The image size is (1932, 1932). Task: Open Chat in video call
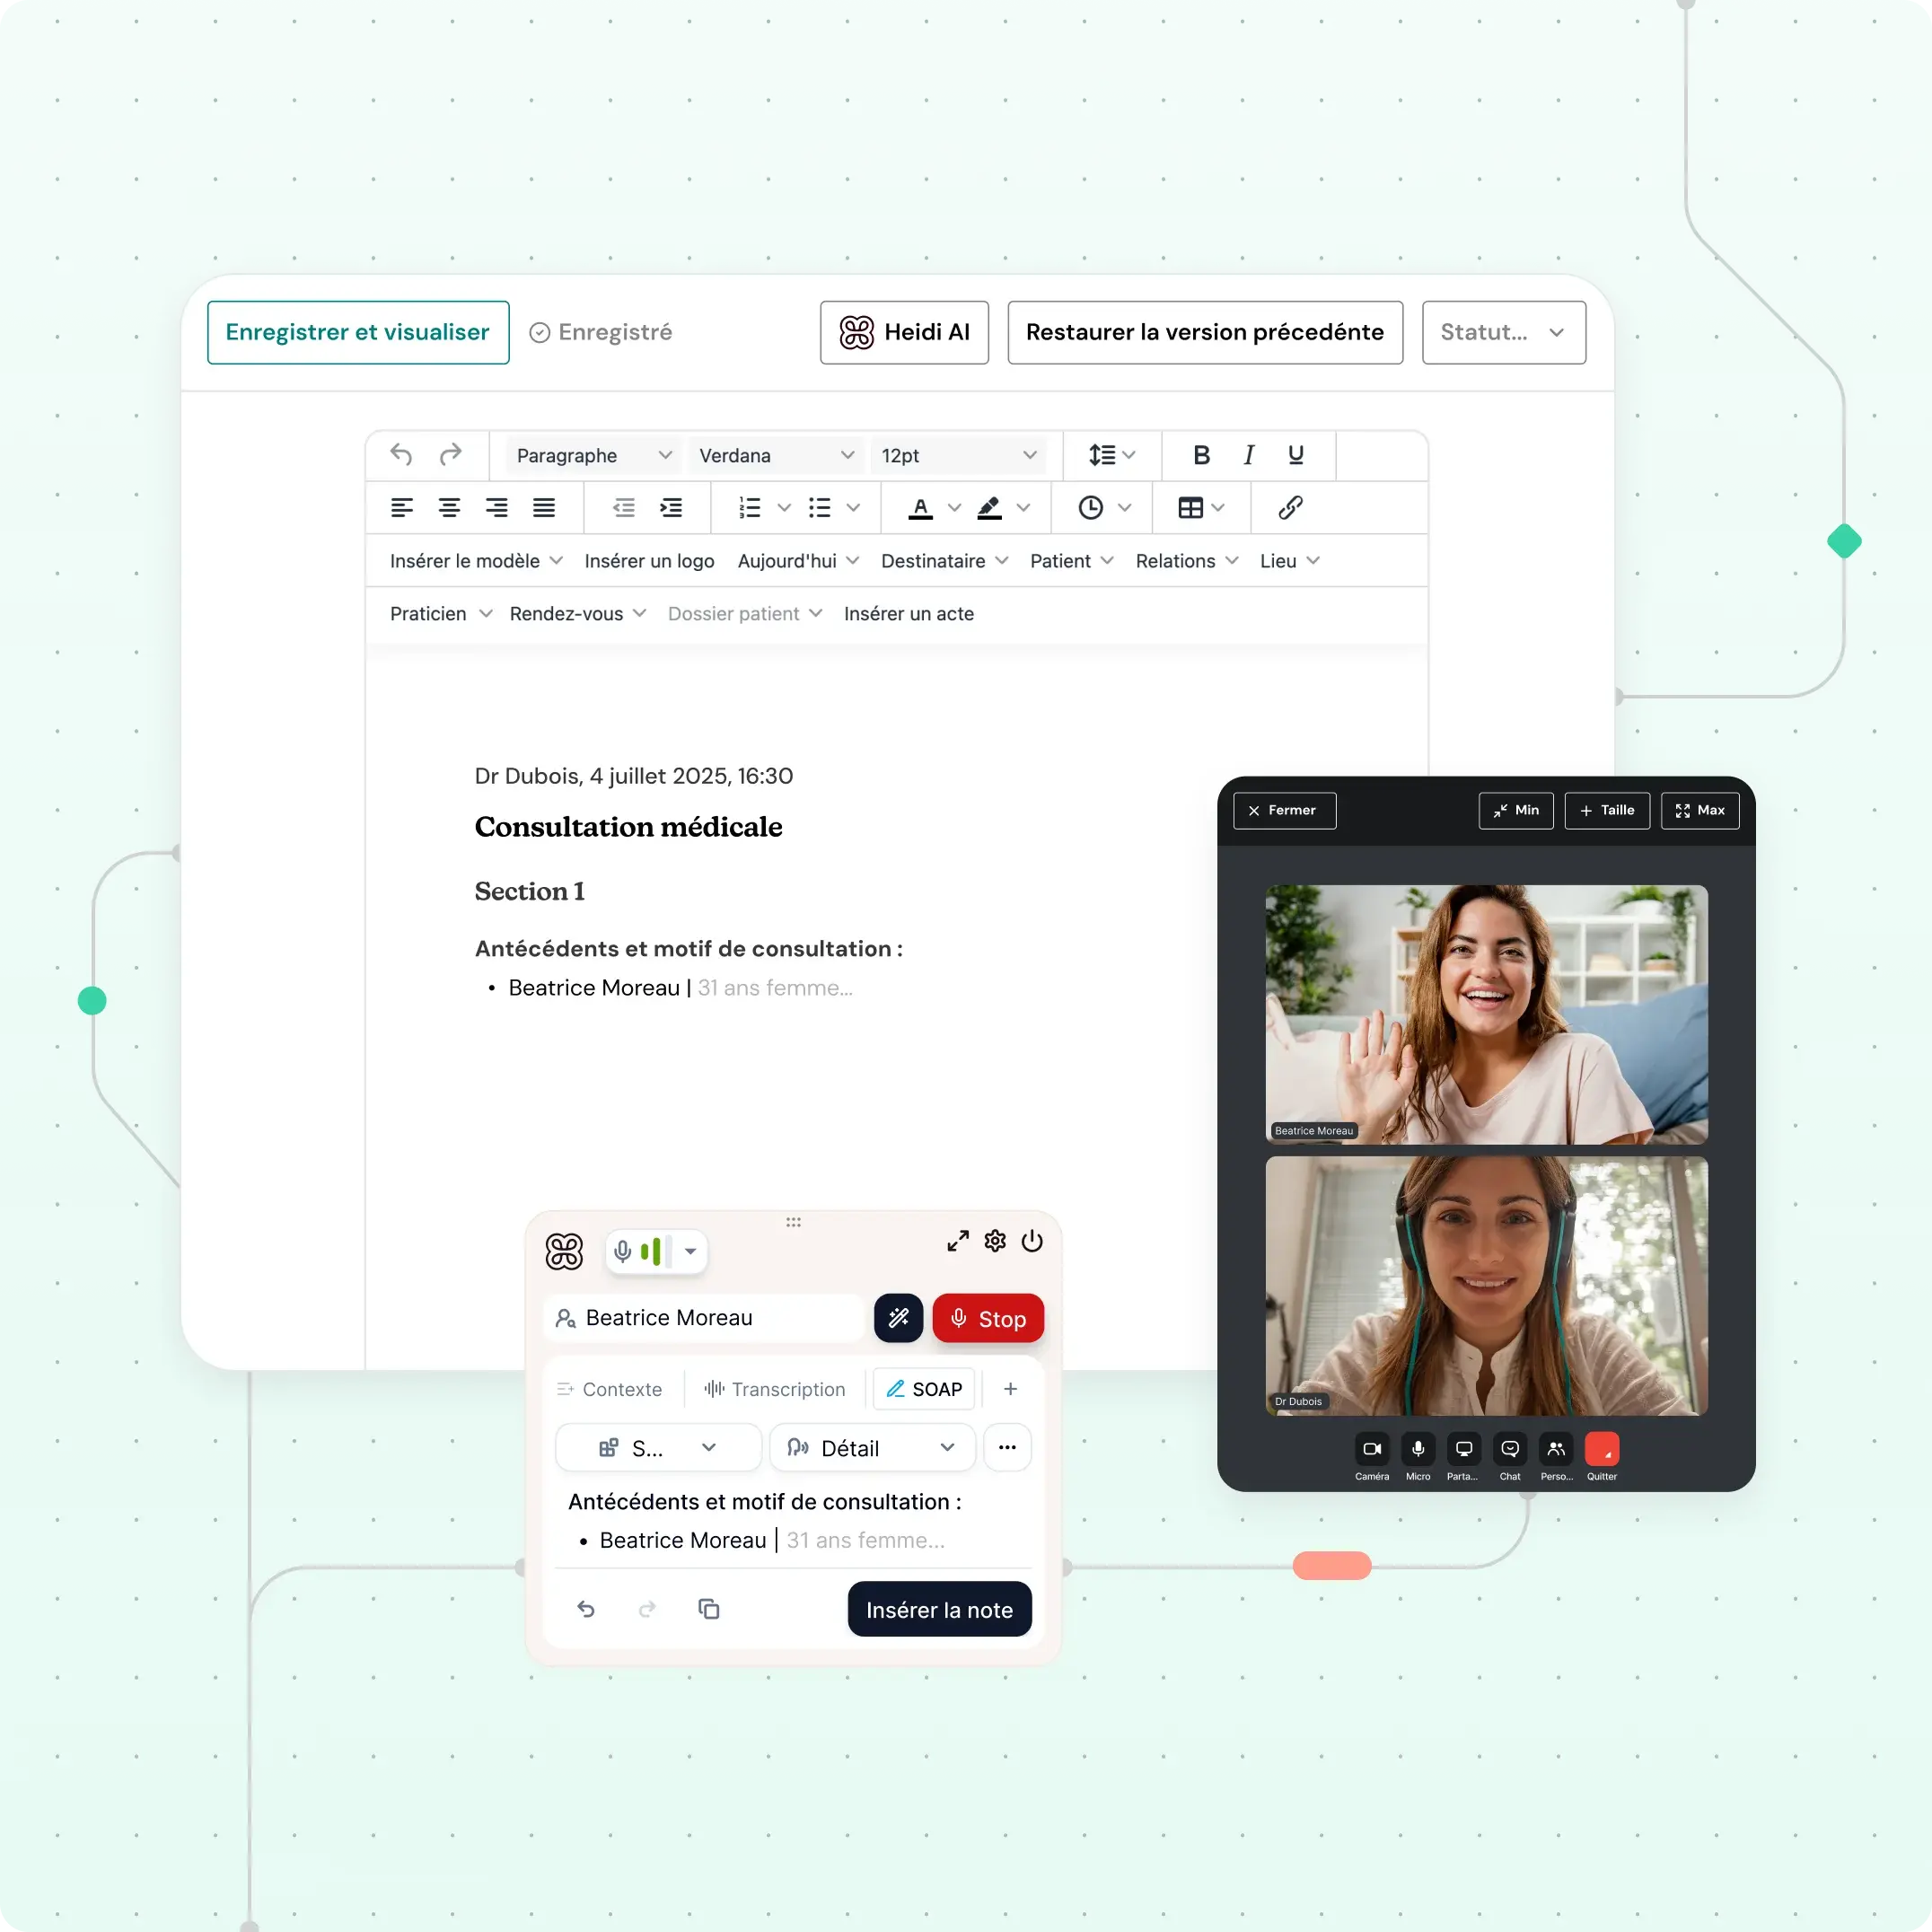pos(1509,1449)
